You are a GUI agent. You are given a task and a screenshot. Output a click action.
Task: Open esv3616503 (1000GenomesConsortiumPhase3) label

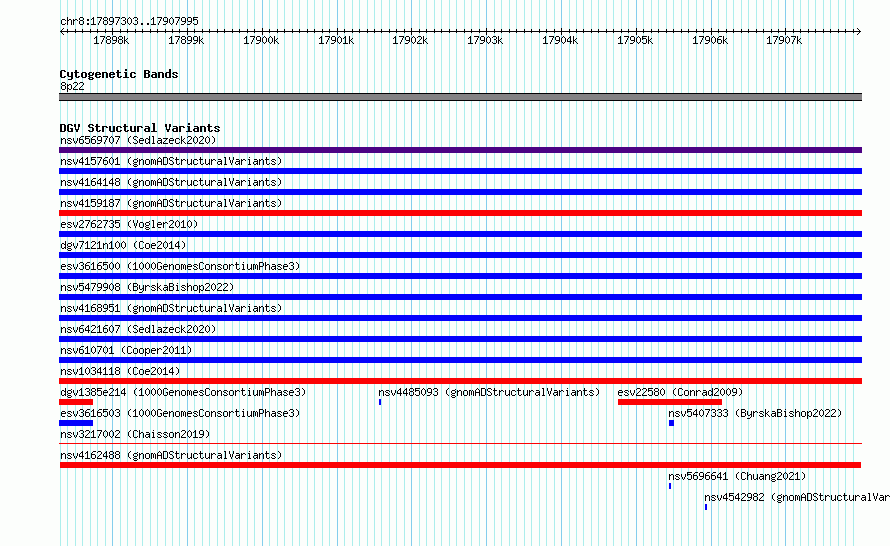coord(180,413)
